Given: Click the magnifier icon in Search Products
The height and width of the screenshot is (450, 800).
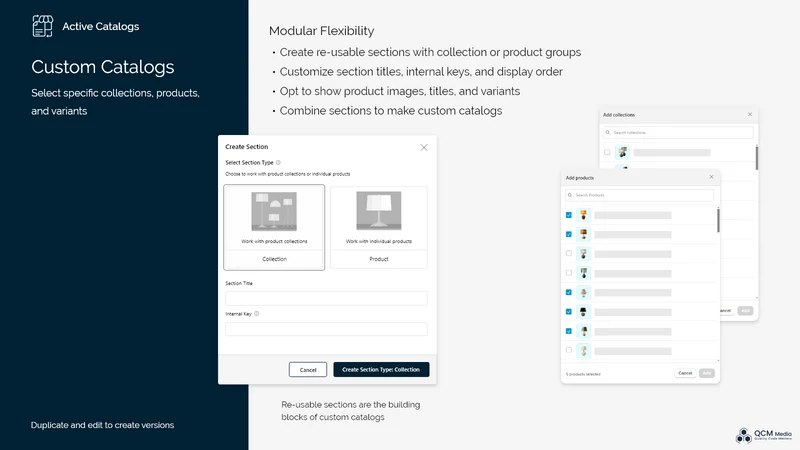Looking at the screenshot, I should pyautogui.click(x=570, y=195).
